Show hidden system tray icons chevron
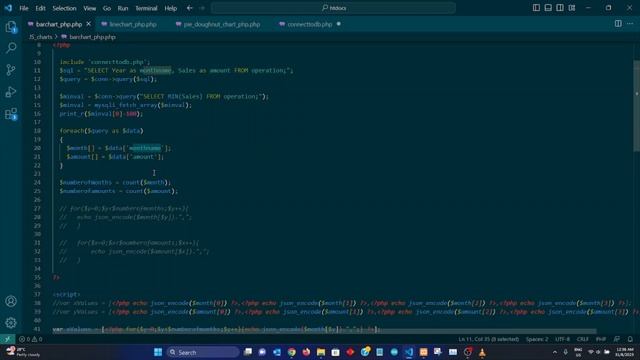Image resolution: width=640 pixels, height=360 pixels. coord(554,352)
